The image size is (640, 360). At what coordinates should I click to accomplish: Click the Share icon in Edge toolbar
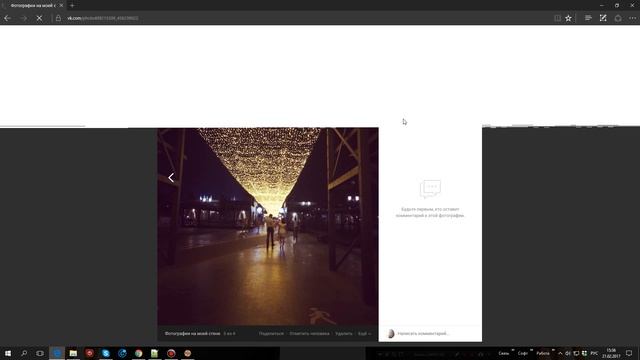pos(618,18)
